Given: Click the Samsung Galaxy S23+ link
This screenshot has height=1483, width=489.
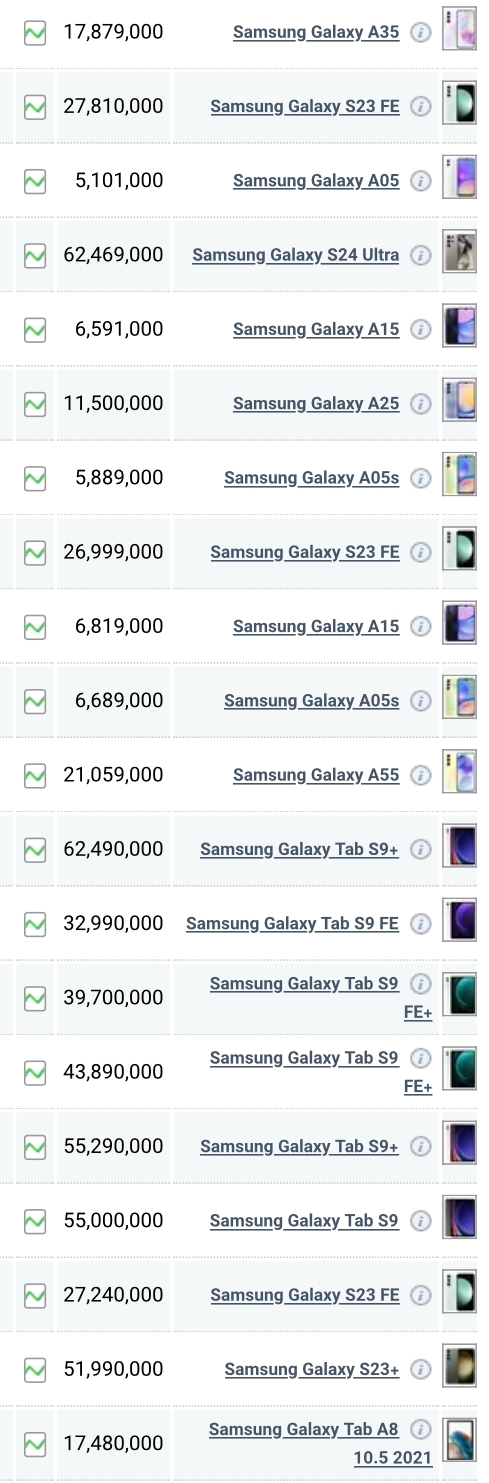Looking at the screenshot, I should (x=312, y=1369).
